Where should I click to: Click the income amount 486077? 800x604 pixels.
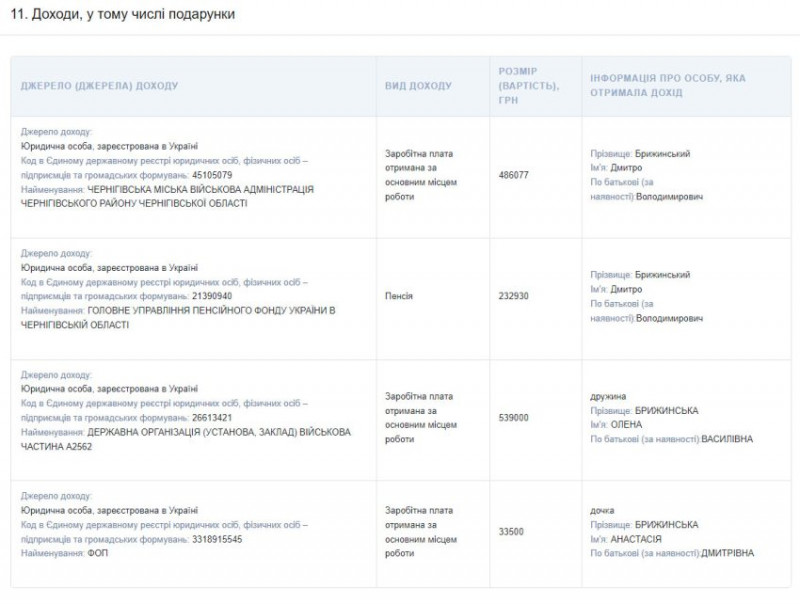coord(513,175)
